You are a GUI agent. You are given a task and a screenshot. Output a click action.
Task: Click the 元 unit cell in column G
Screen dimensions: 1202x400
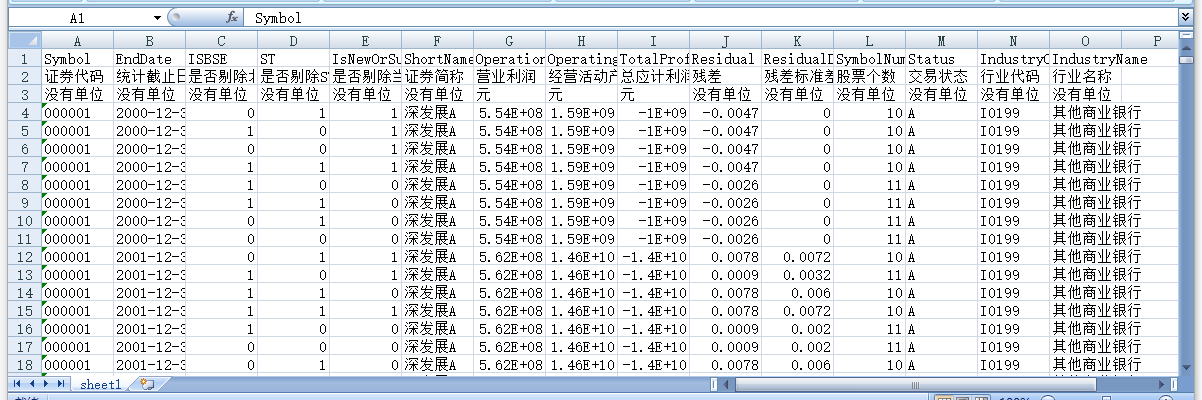click(510, 94)
